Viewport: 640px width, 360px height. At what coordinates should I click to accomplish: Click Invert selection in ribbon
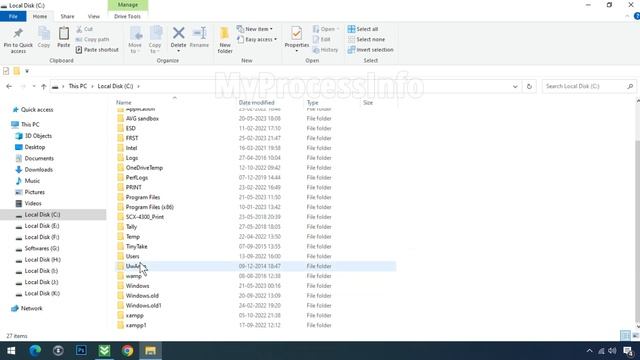(x=371, y=49)
